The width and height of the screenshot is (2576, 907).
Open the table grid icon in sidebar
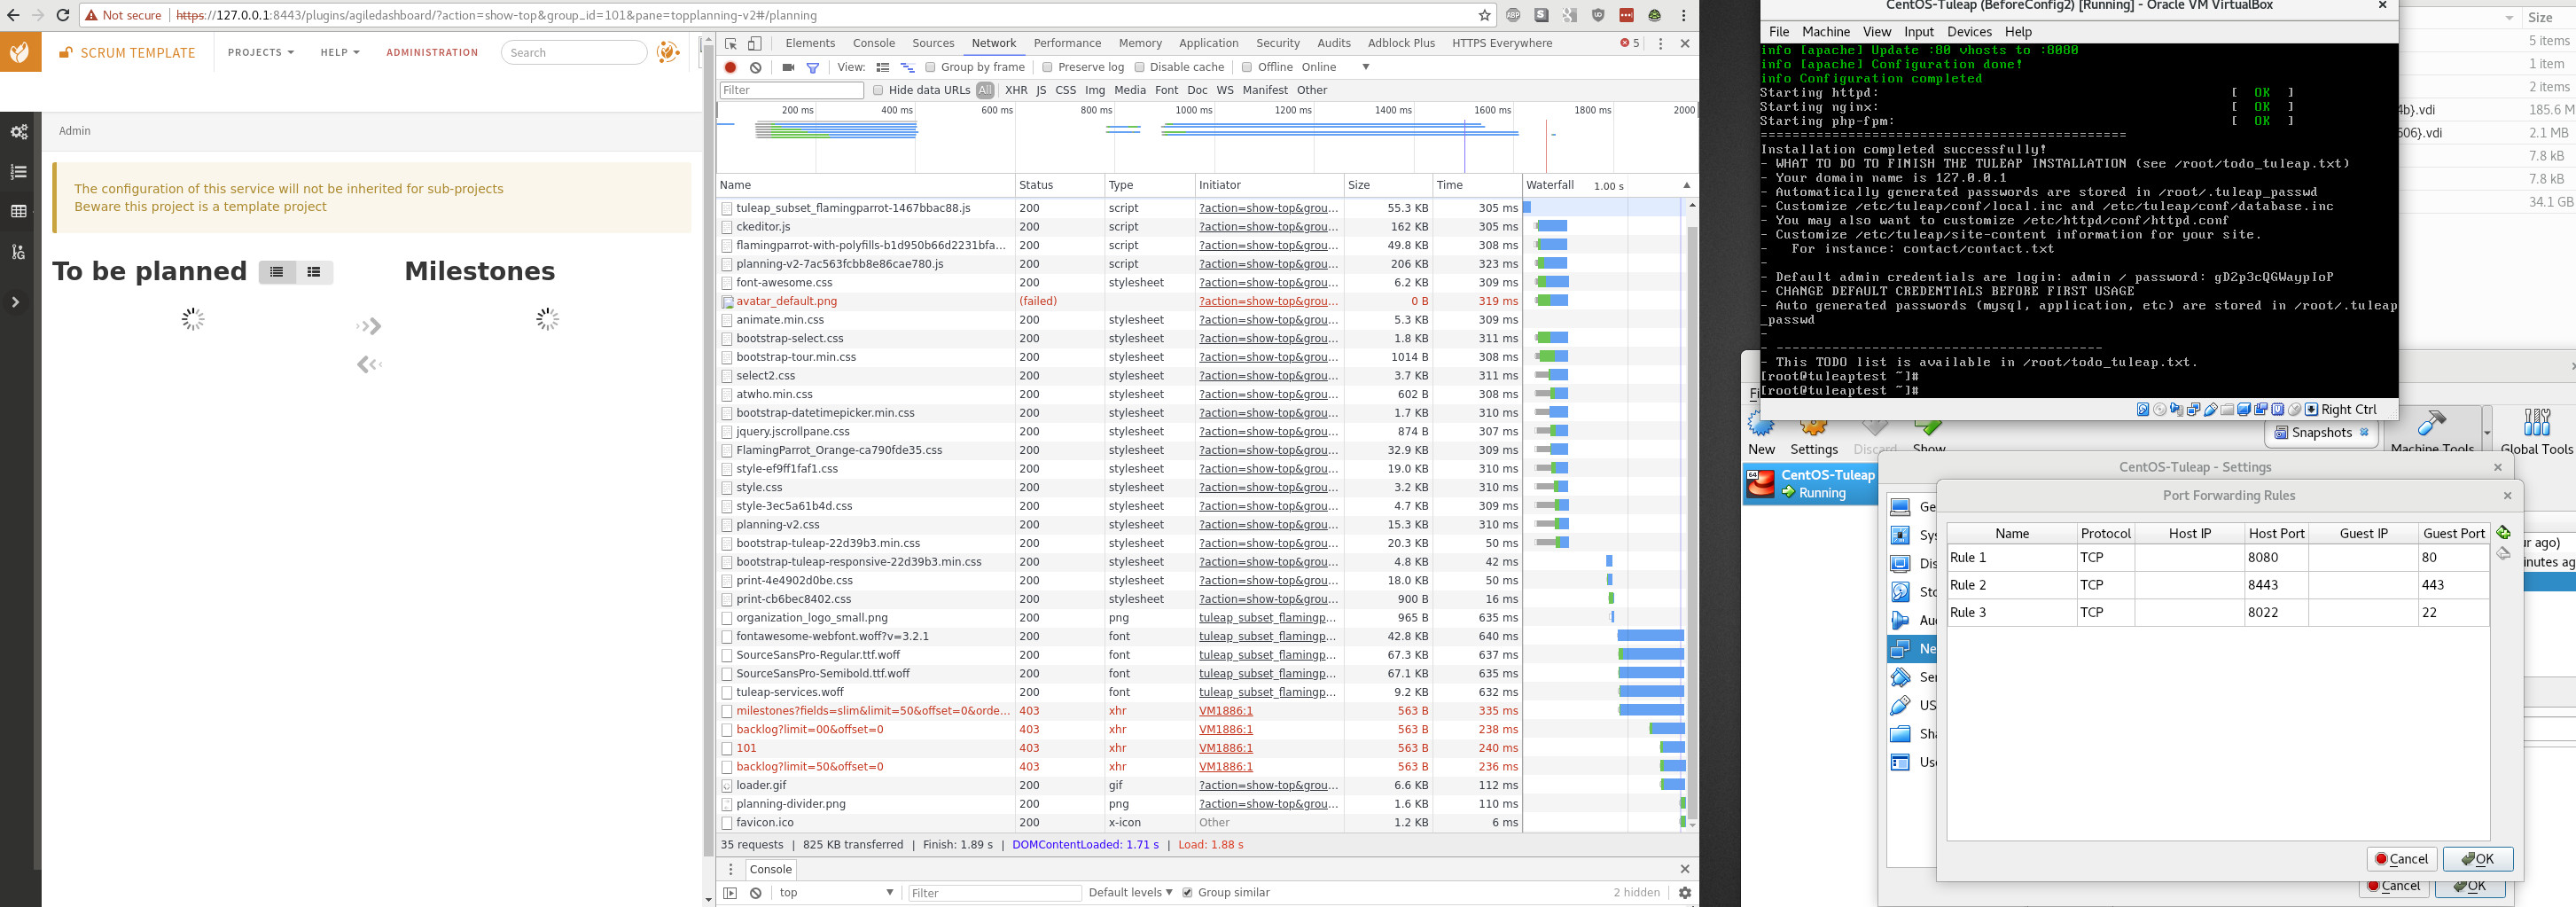pyautogui.click(x=18, y=211)
